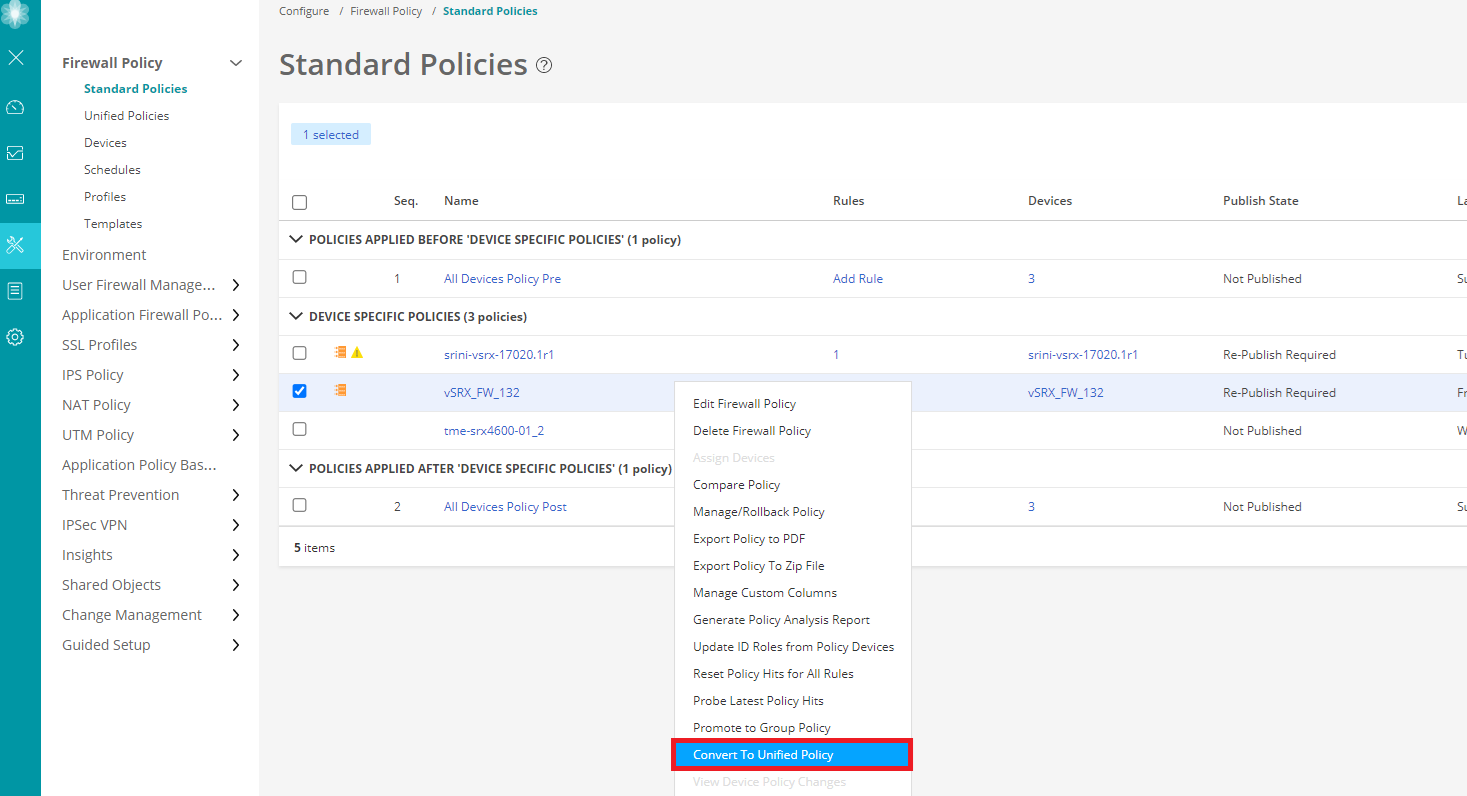Choose Convert To Unified Policy menu item
The width and height of the screenshot is (1467, 796).
click(763, 755)
